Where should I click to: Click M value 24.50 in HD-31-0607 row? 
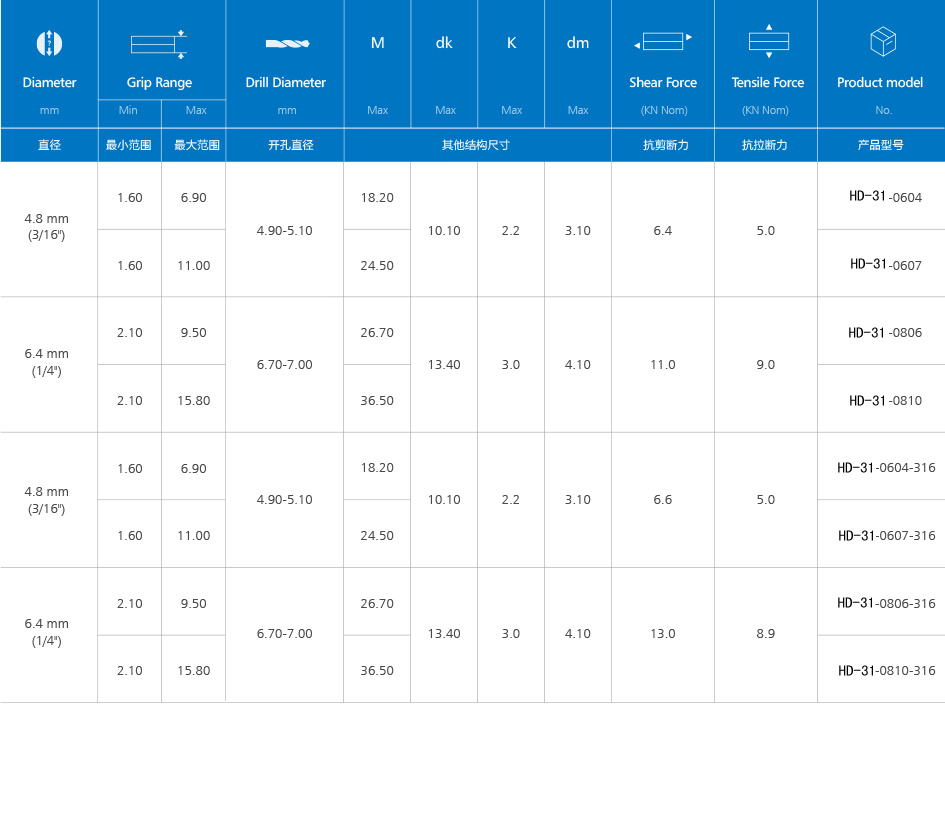[377, 266]
